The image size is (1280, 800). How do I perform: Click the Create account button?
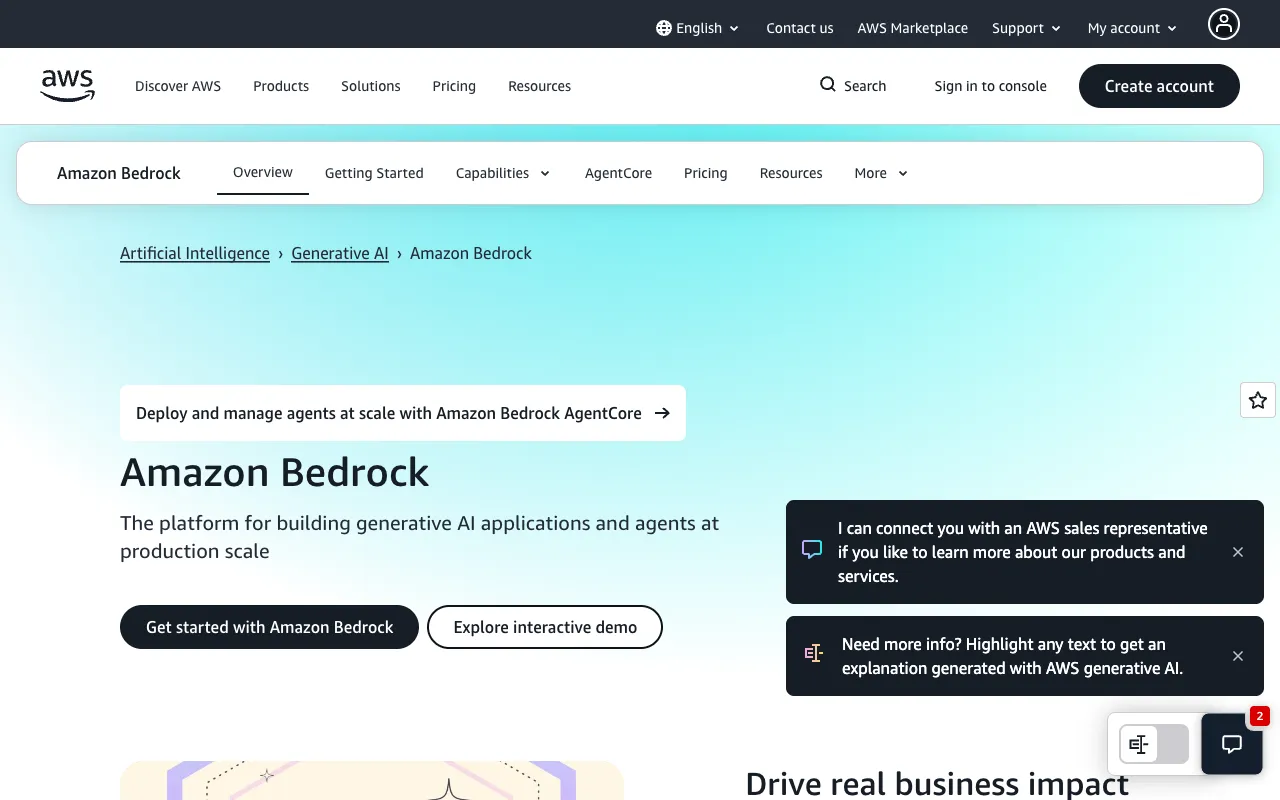(x=1159, y=86)
